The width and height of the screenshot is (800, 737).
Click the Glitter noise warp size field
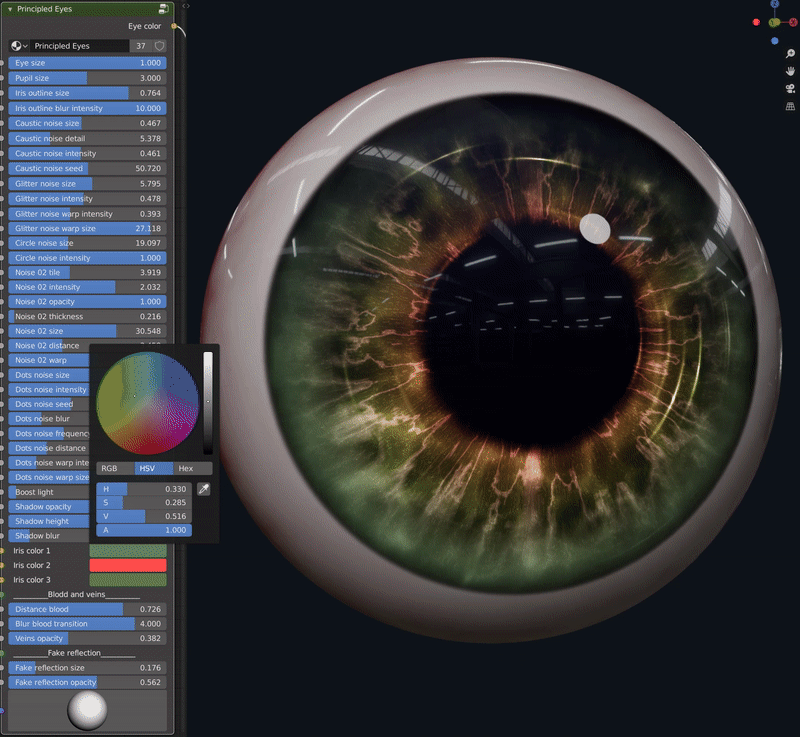click(x=87, y=228)
